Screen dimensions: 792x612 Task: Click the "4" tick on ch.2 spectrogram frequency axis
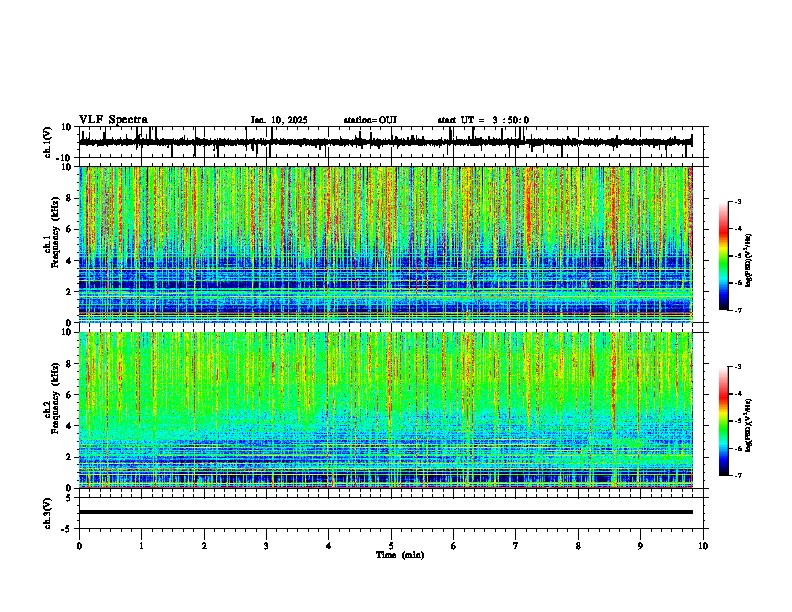click(x=69, y=427)
